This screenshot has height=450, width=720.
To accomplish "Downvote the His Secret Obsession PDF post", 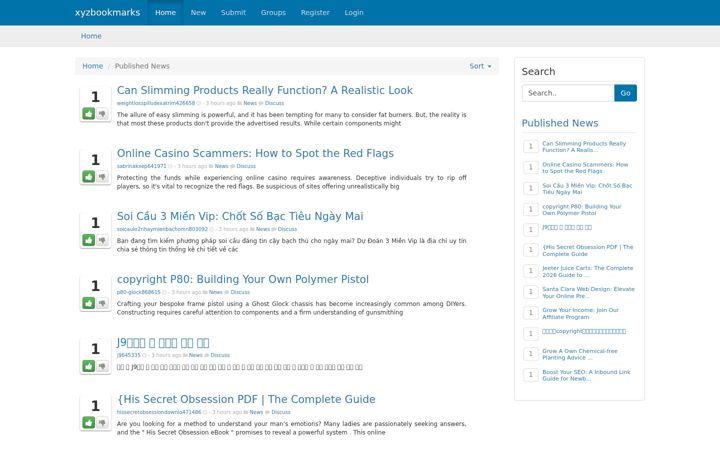I will click(102, 422).
